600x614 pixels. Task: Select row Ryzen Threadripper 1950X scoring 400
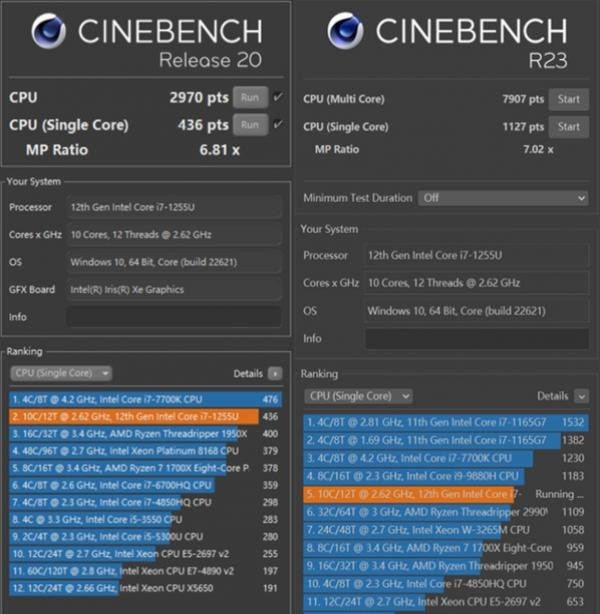(145, 434)
